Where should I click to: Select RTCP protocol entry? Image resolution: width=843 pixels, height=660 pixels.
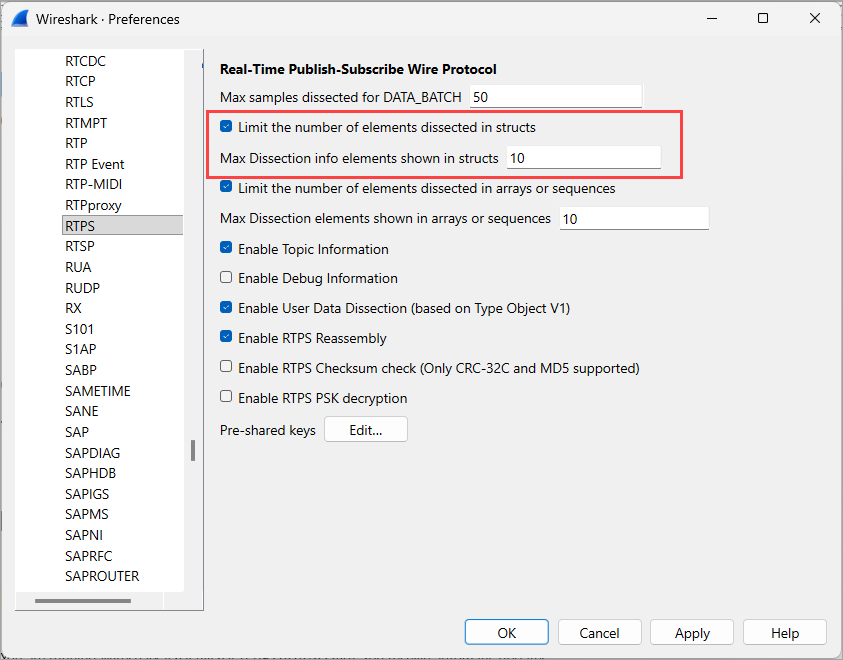[x=80, y=81]
